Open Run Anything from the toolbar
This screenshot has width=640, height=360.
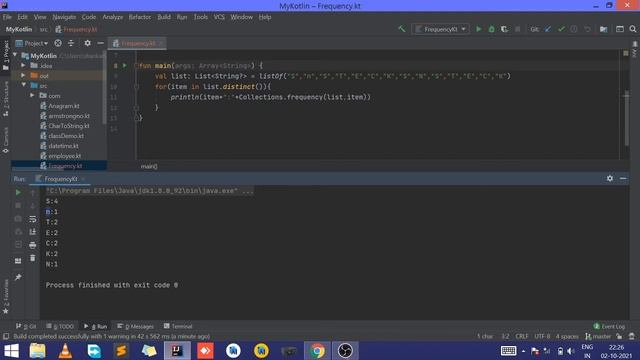pos(620,29)
